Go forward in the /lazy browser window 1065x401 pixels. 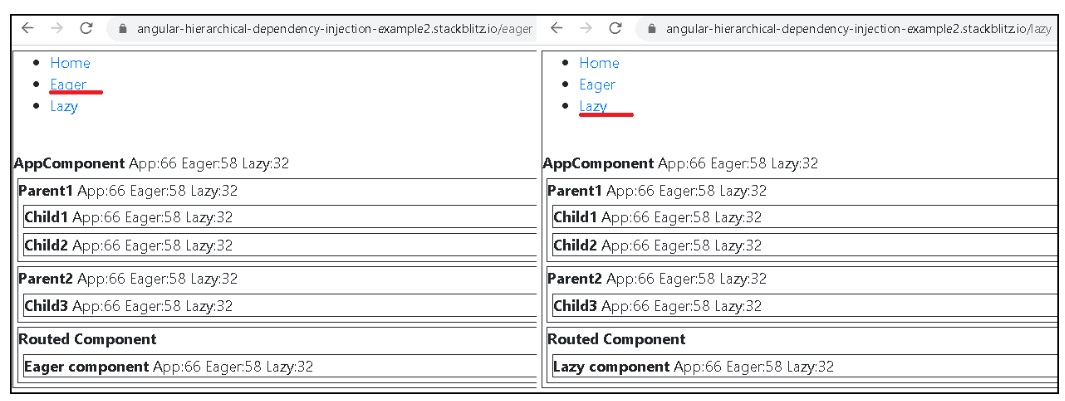[586, 30]
